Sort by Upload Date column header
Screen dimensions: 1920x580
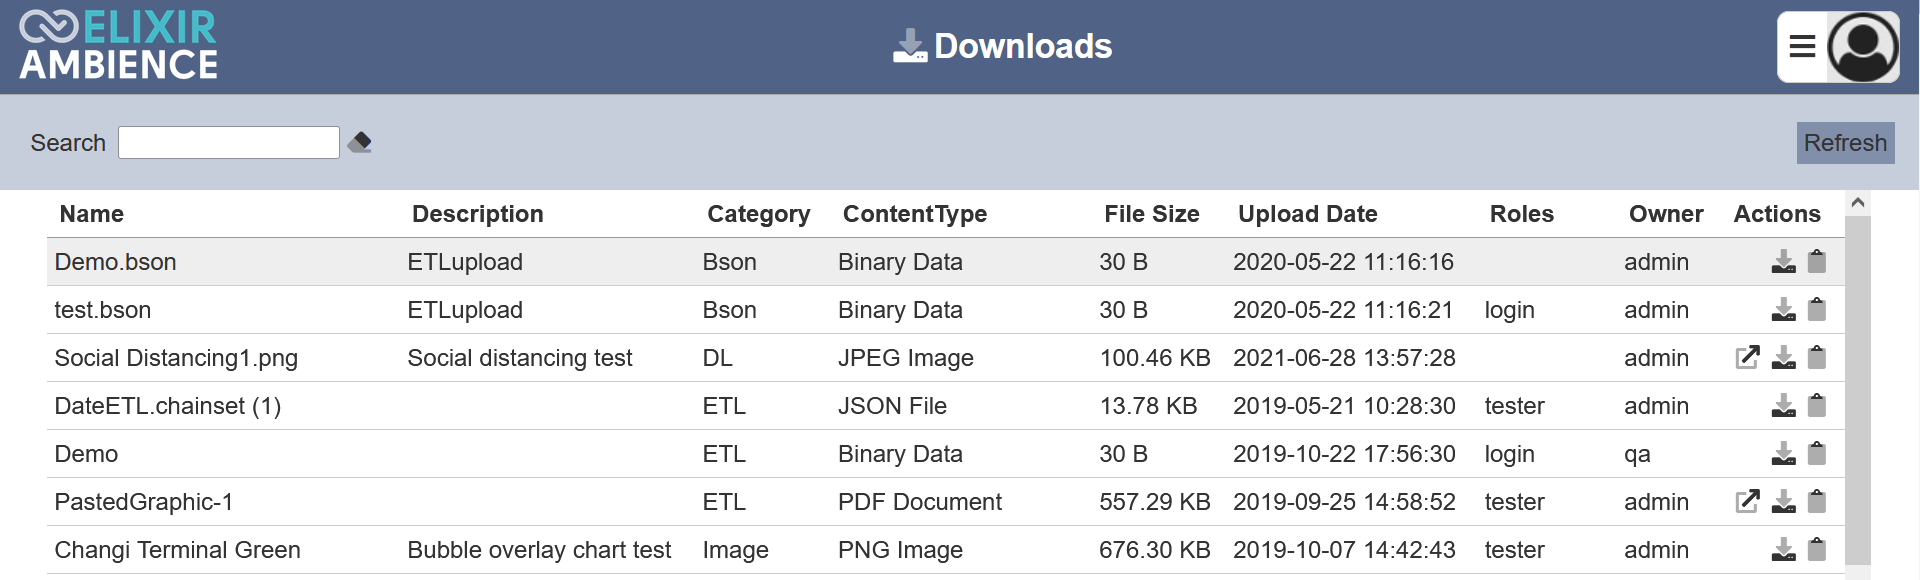tap(1307, 214)
